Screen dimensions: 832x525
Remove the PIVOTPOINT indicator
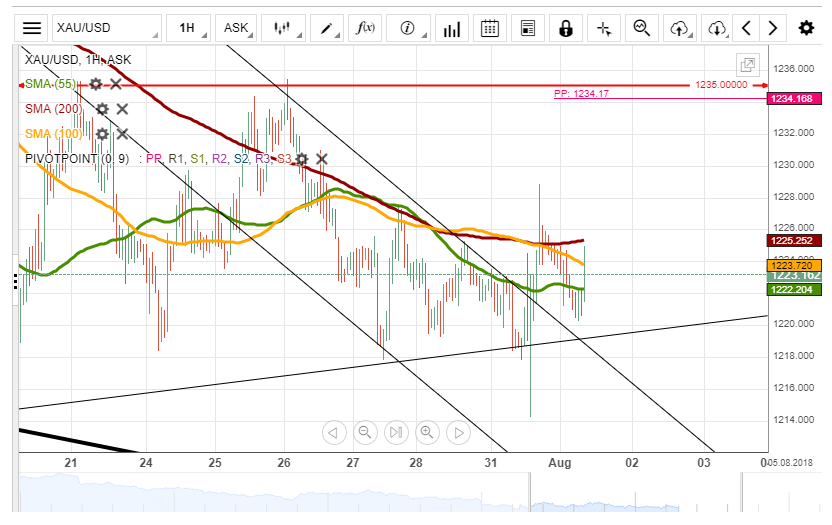(x=322, y=158)
